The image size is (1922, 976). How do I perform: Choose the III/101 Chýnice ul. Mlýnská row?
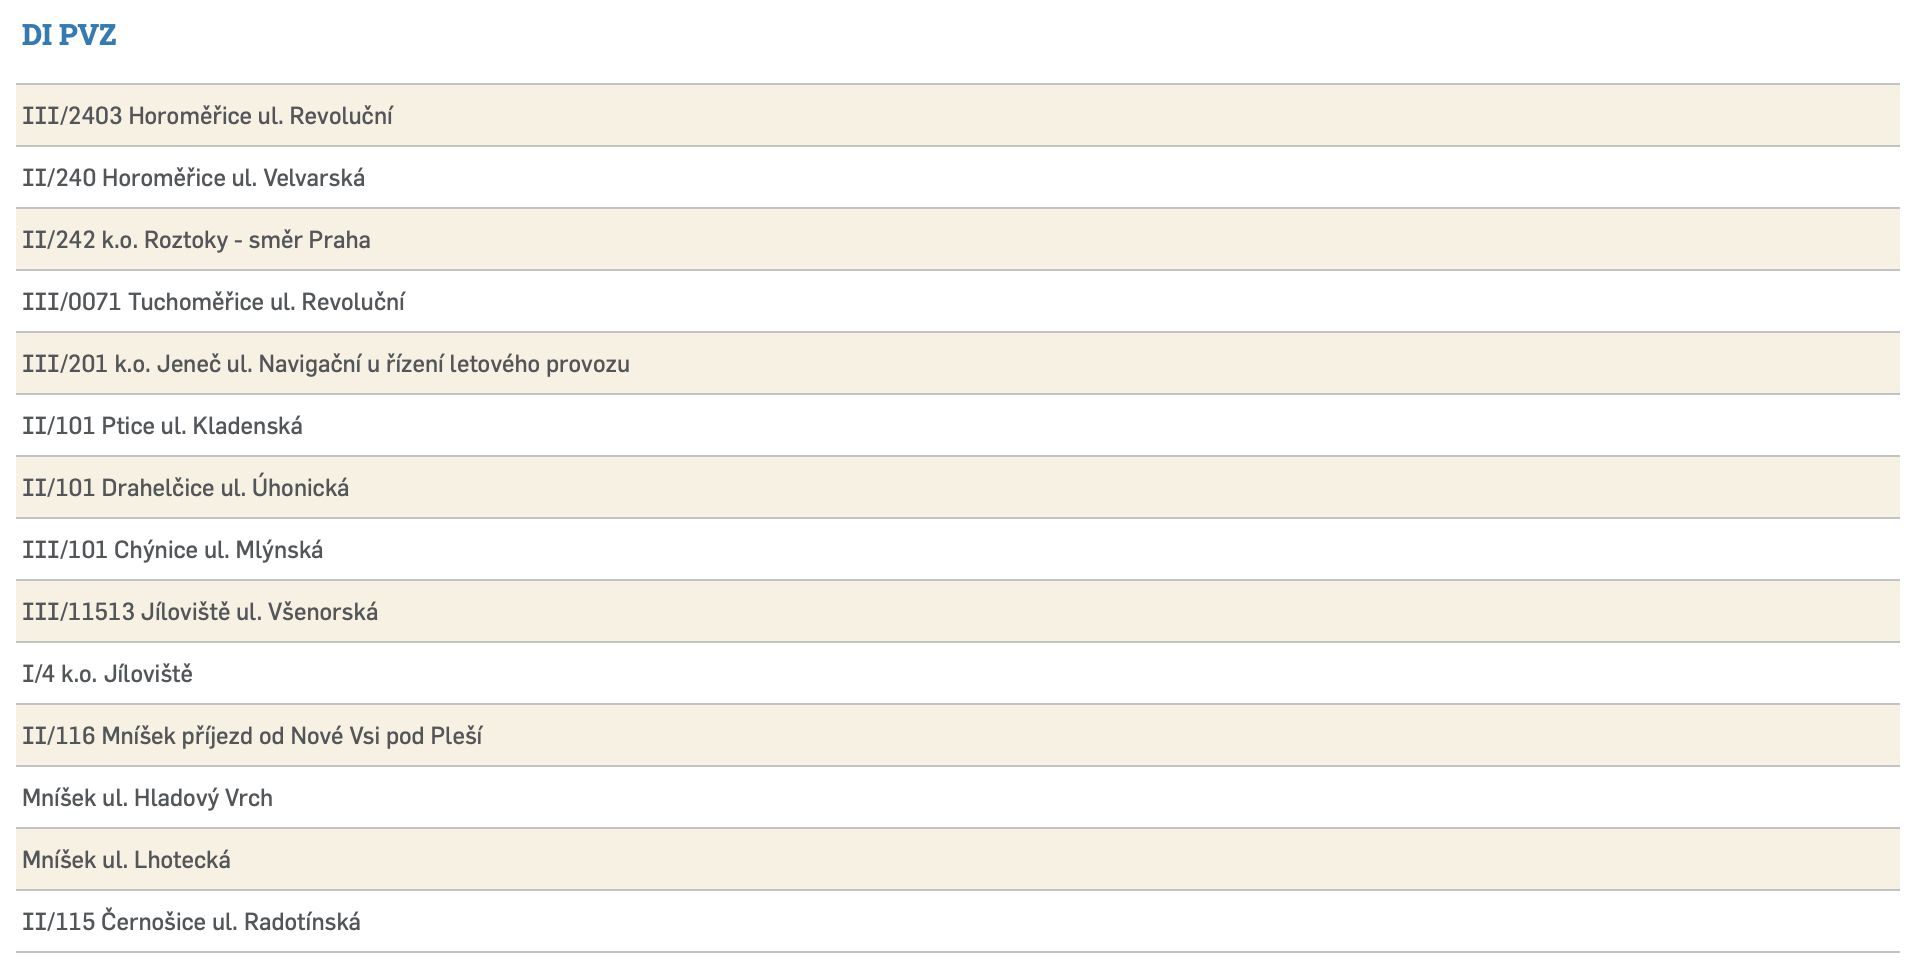[173, 550]
